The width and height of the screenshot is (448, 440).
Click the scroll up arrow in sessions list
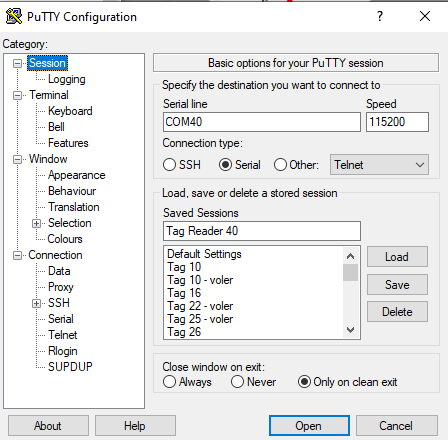tap(350, 256)
